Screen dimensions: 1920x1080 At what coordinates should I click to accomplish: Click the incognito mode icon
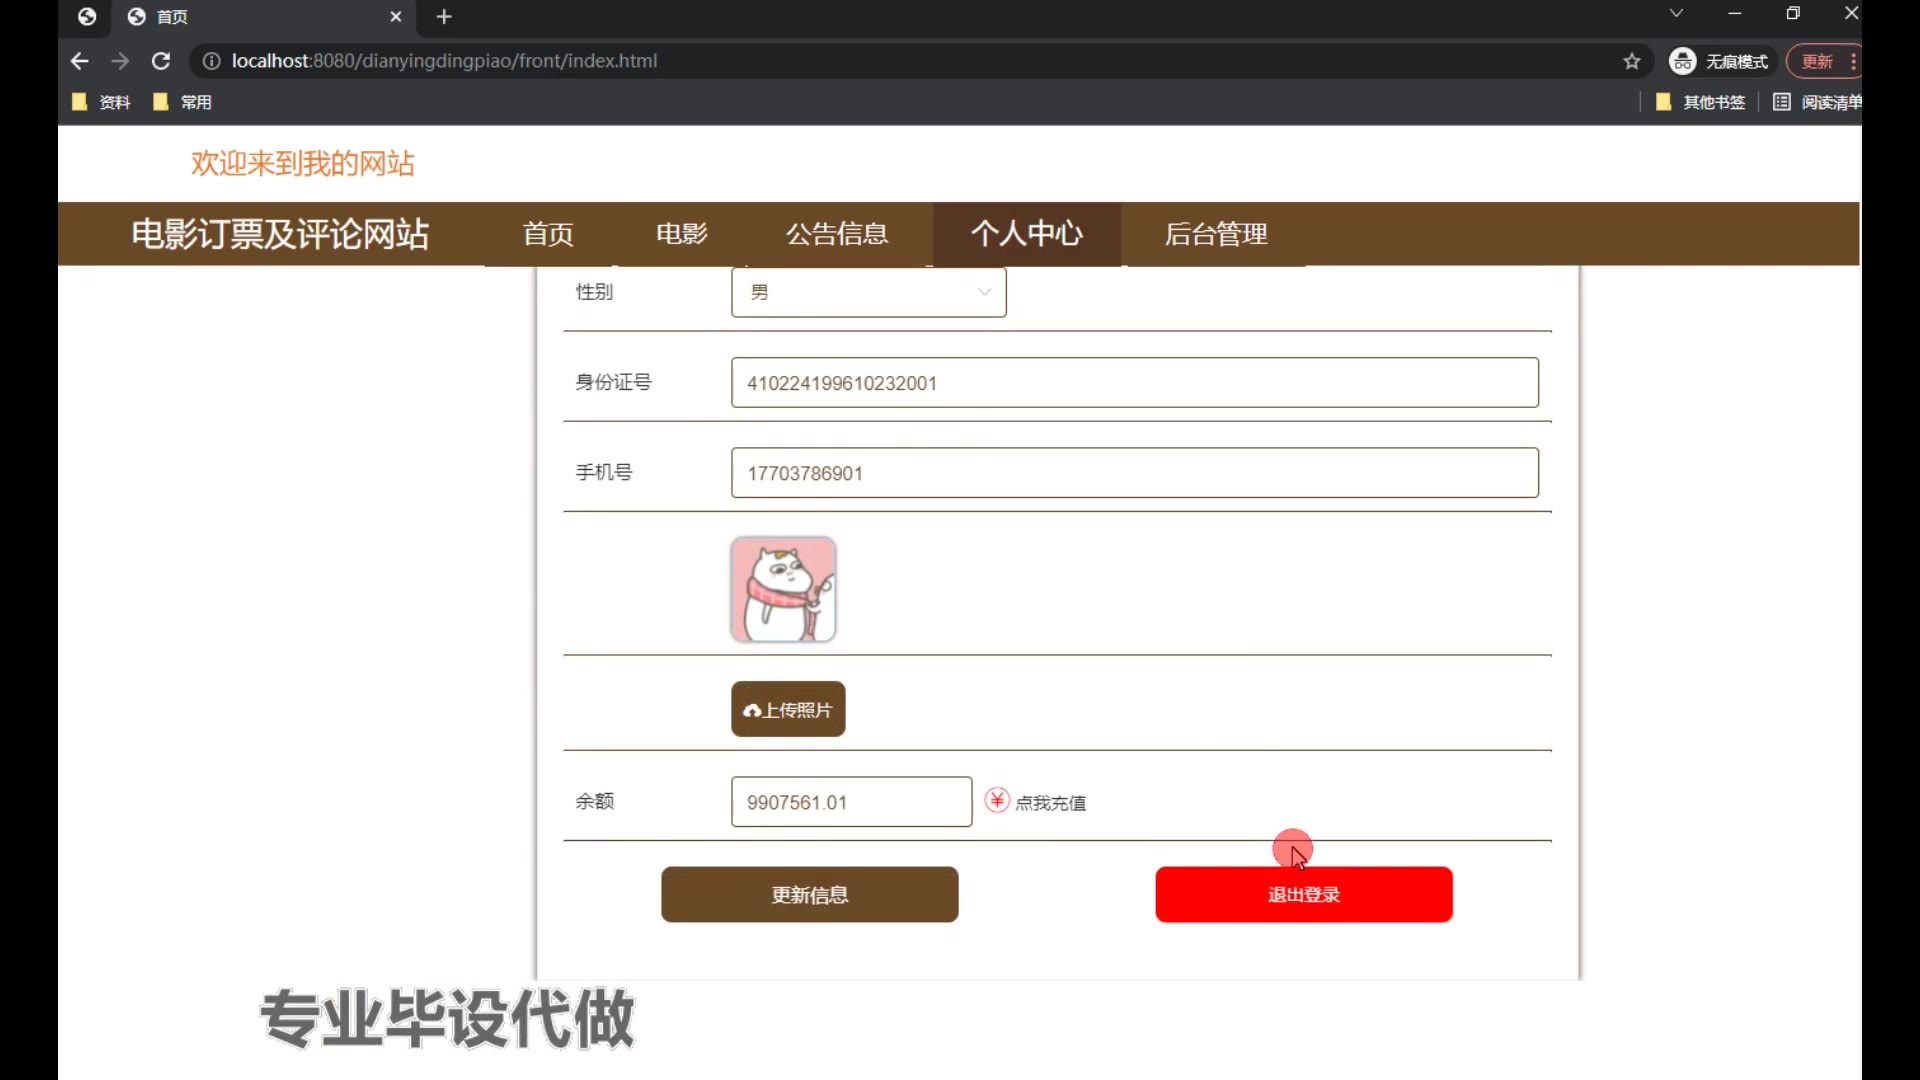(1683, 61)
